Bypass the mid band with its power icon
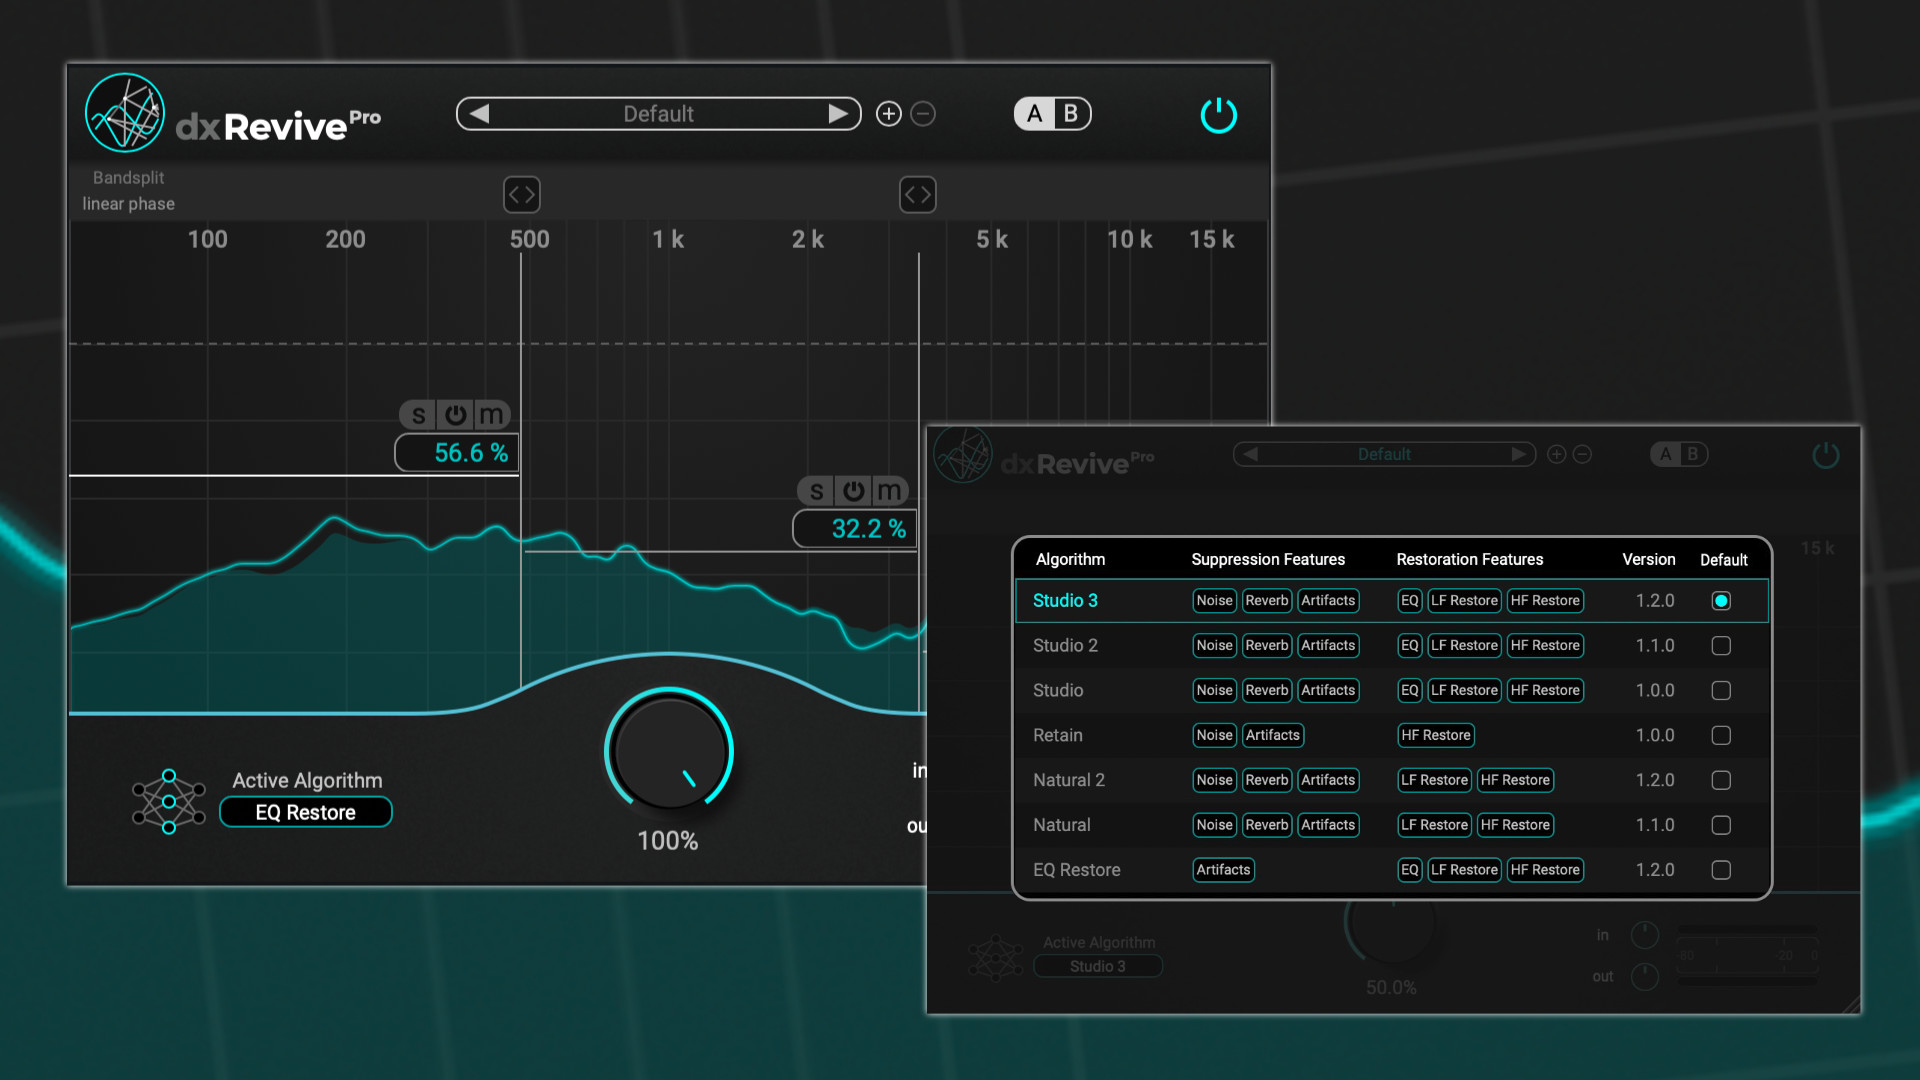 (853, 491)
